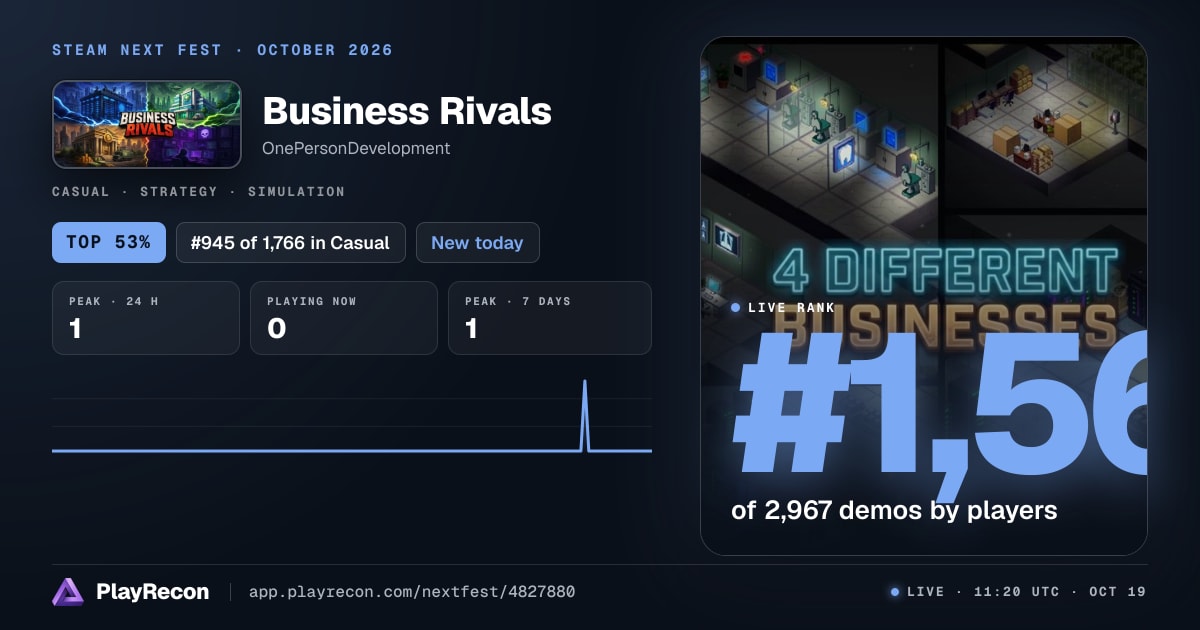
Task: Click the LIVE RANK indicator dot
Action: click(736, 308)
